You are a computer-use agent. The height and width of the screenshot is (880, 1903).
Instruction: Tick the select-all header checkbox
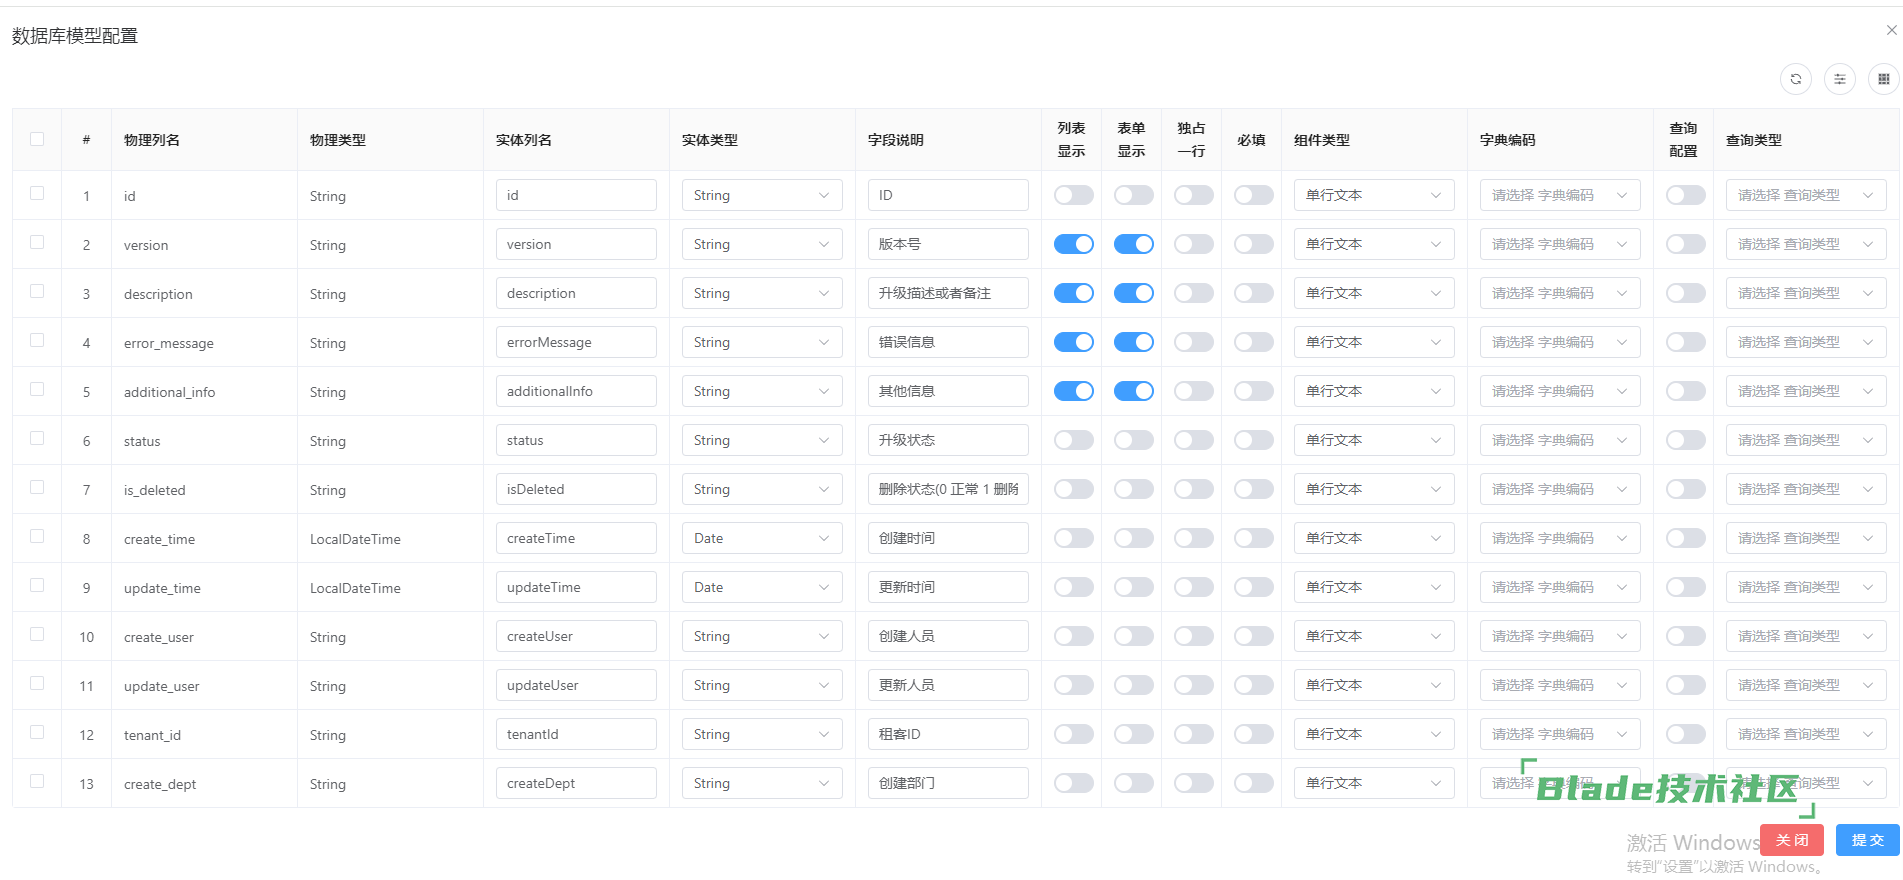[x=37, y=139]
